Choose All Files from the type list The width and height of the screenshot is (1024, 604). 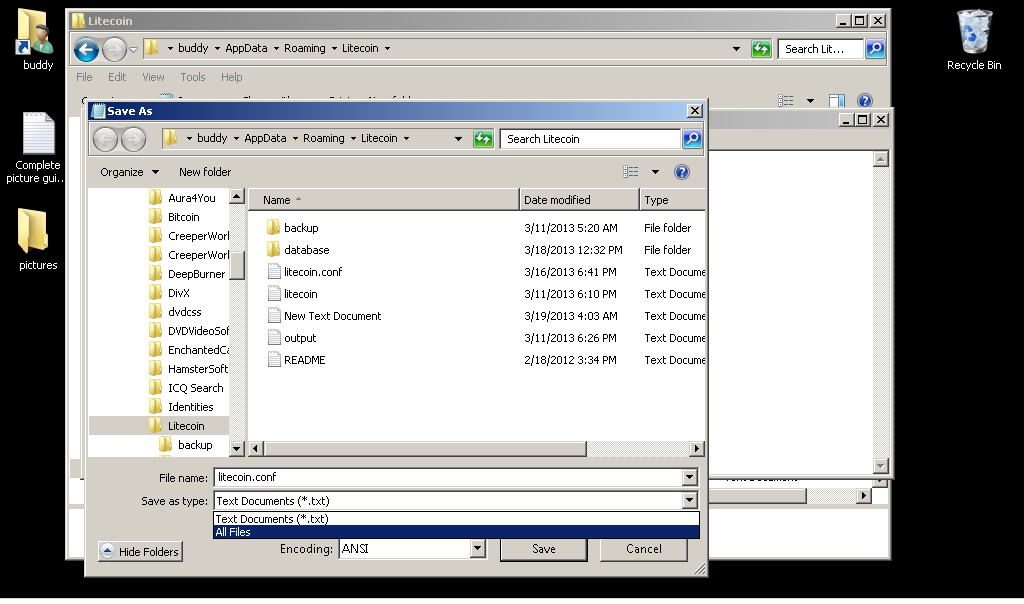pyautogui.click(x=456, y=532)
